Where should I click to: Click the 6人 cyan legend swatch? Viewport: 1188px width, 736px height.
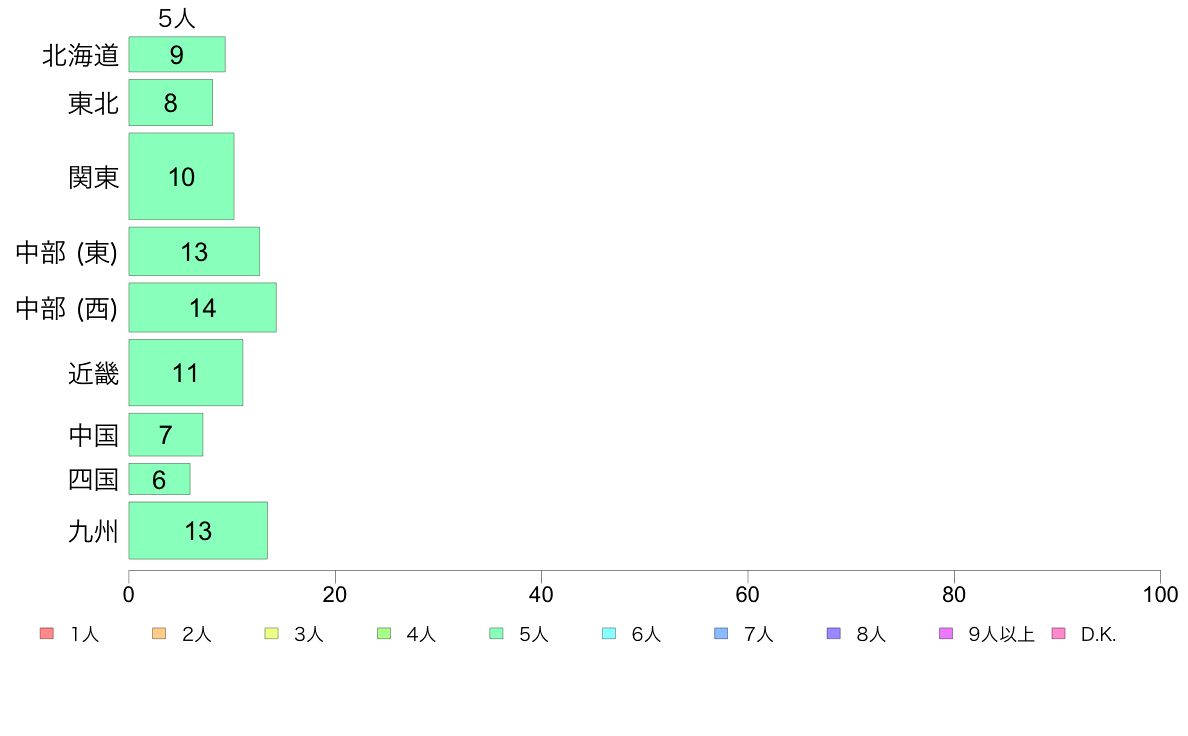(x=609, y=633)
